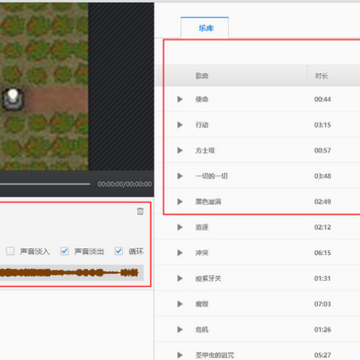Click the 03:48 duration value

(x=322, y=176)
